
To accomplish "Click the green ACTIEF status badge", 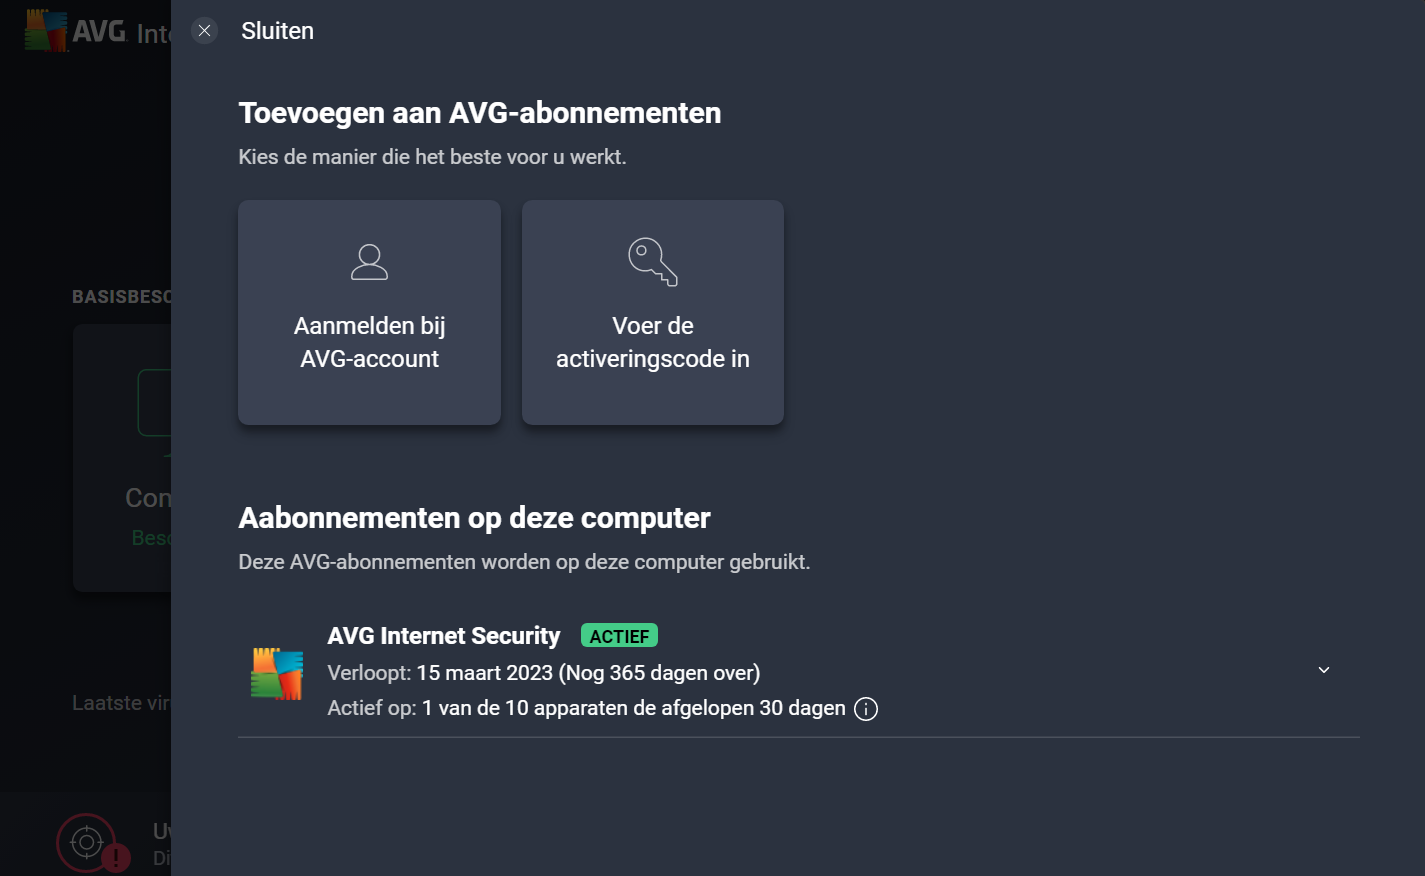I will 619,636.
